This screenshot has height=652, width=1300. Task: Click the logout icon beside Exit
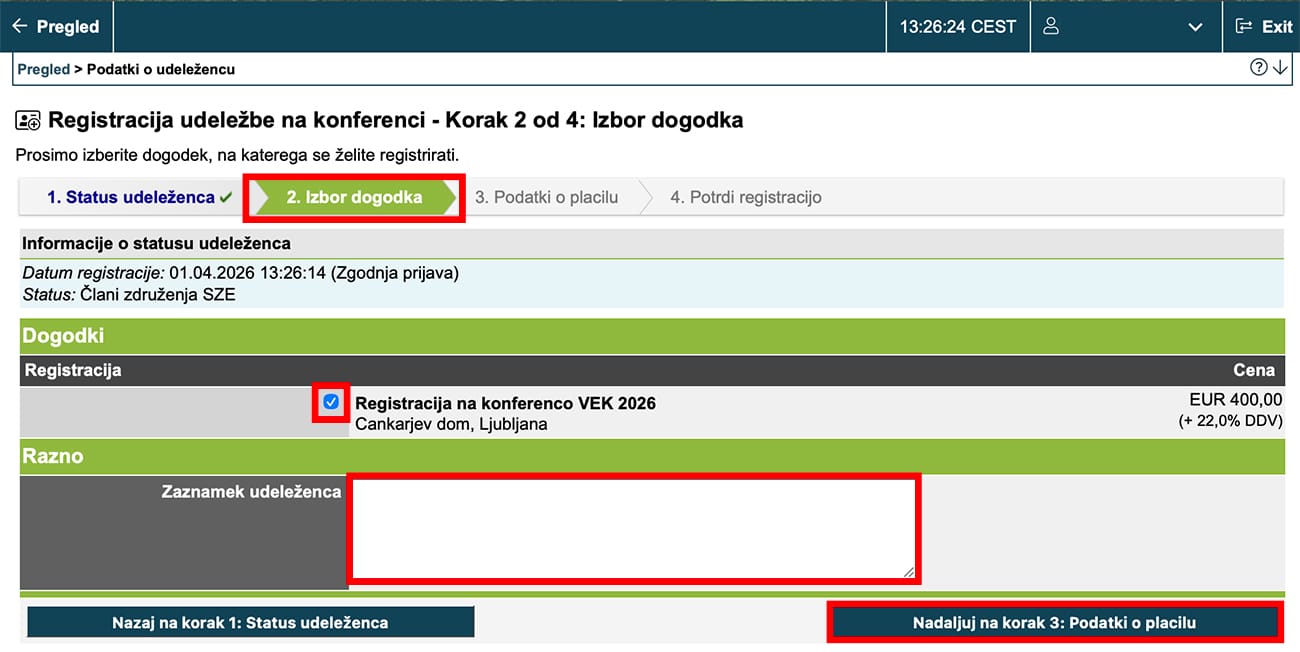pos(1243,26)
